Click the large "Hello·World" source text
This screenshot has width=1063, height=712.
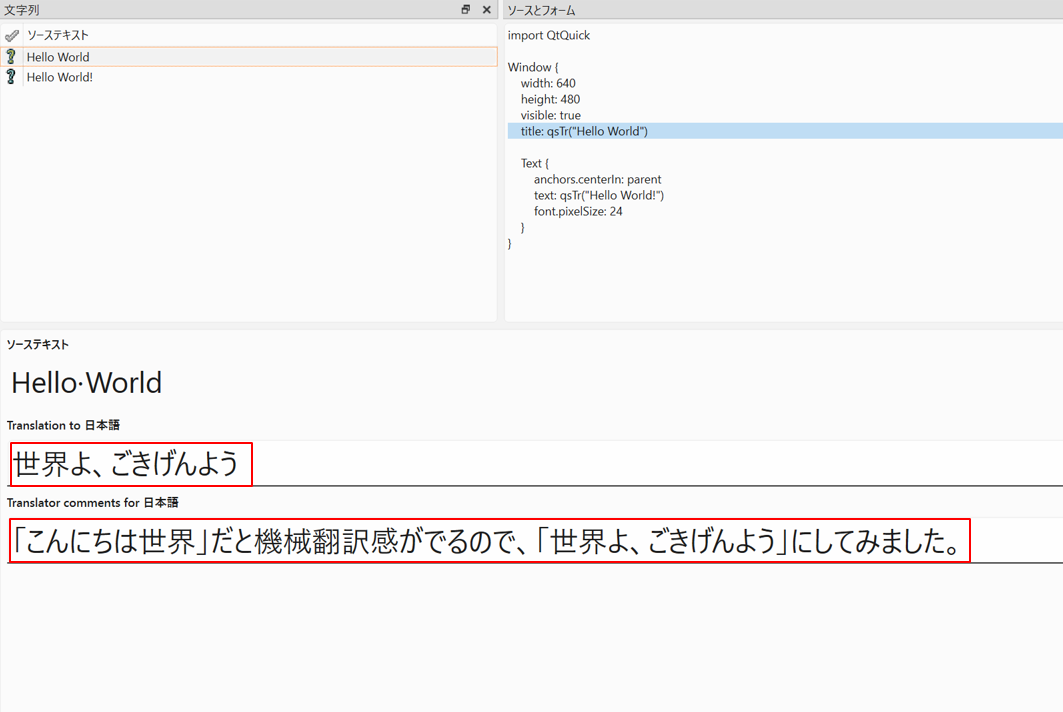87,382
